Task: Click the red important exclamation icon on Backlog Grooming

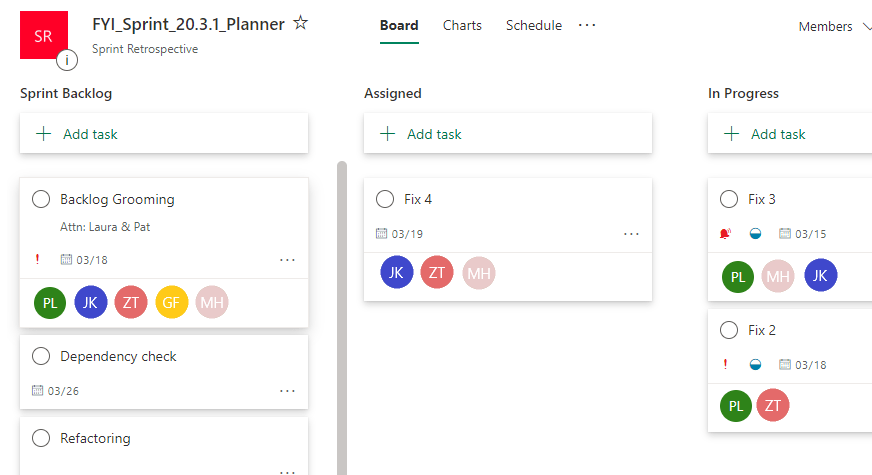Action: pos(37,259)
